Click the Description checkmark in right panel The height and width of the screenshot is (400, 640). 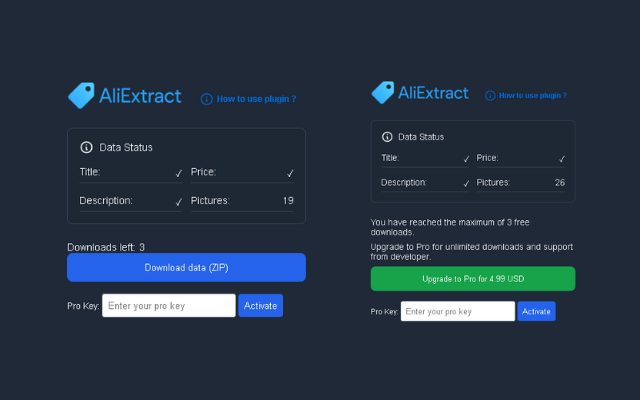point(466,184)
